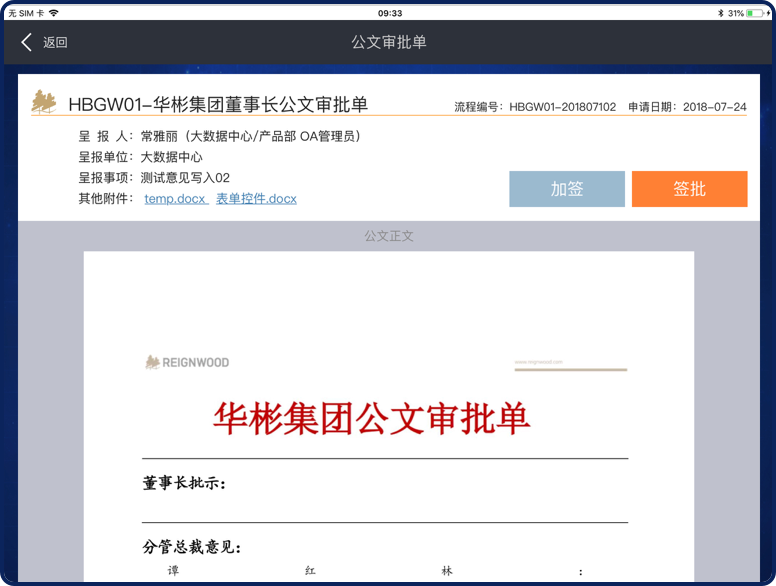
Task: Click the 加签 button
Action: coord(567,189)
